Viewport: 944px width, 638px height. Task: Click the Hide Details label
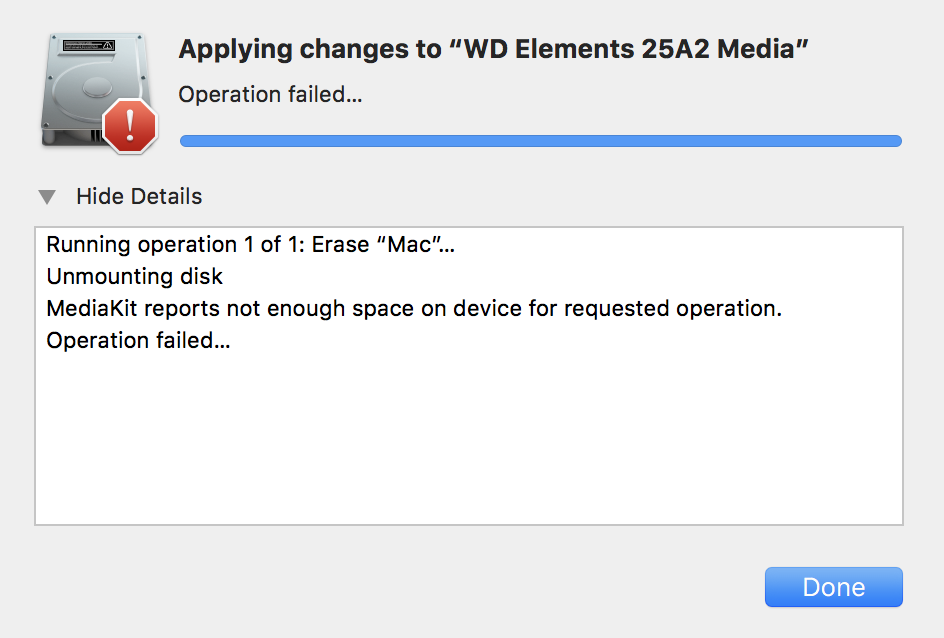tap(139, 196)
